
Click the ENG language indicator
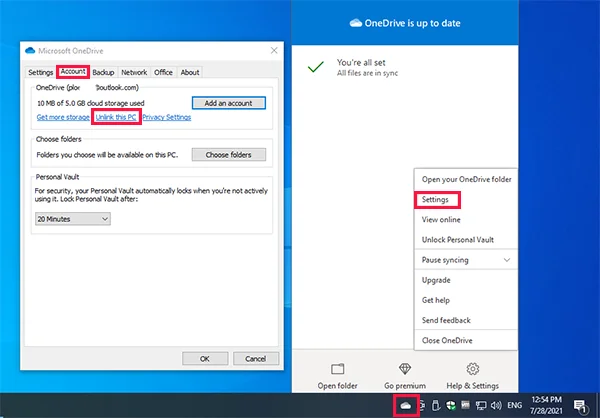pos(515,405)
